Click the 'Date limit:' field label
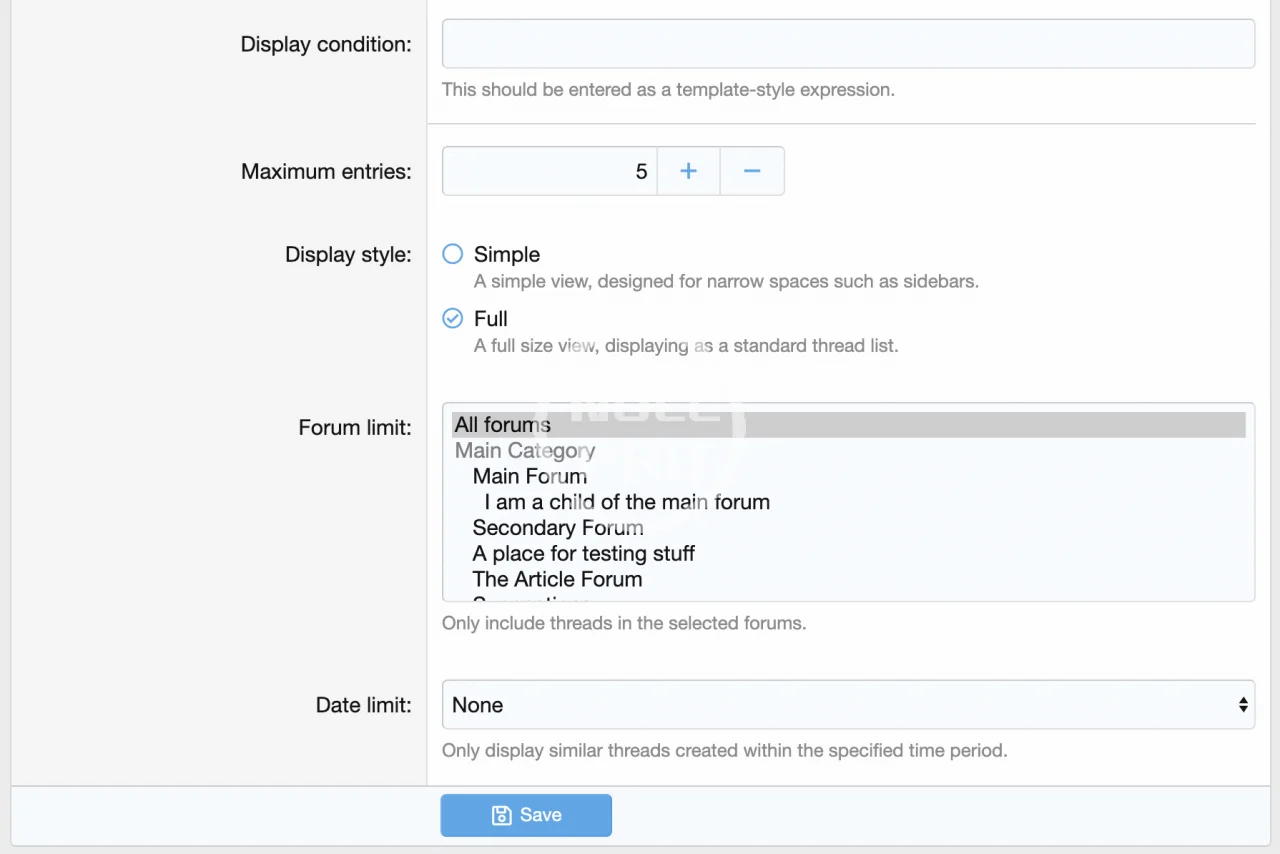 363,705
